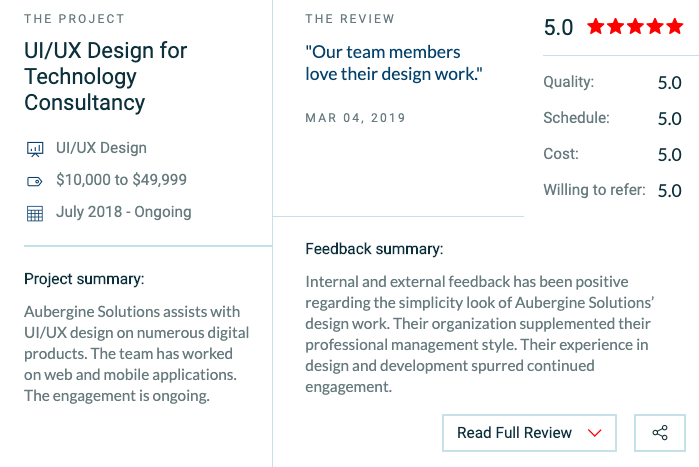Click the UI/UX Design presentation icon
Image resolution: width=699 pixels, height=467 pixels.
(35, 149)
